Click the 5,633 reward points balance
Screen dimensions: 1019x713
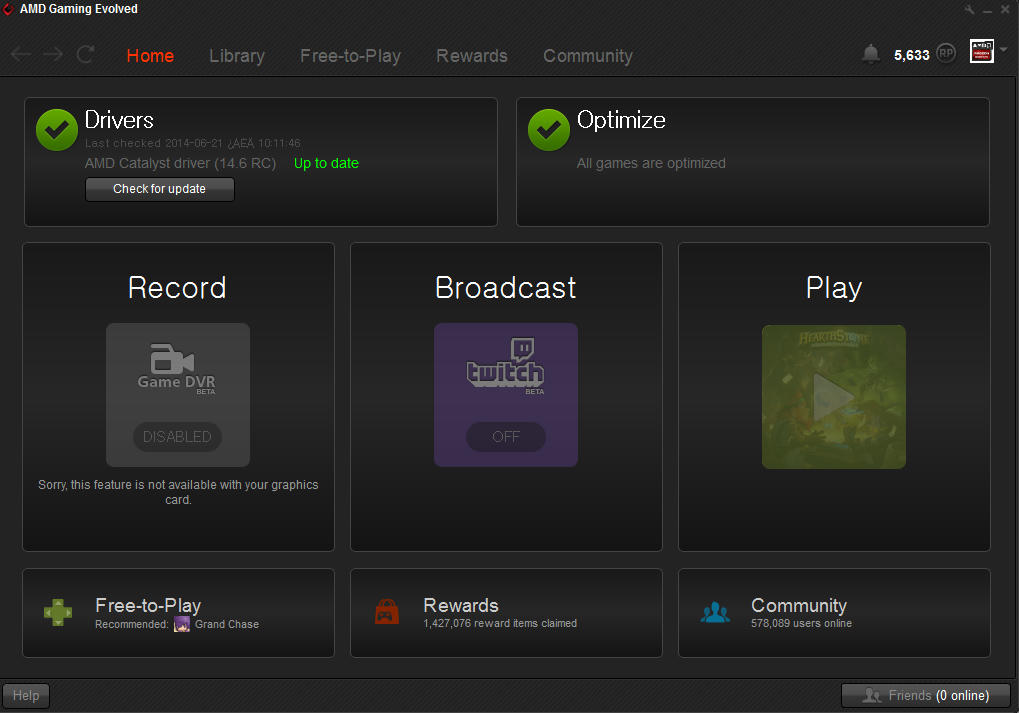[912, 55]
